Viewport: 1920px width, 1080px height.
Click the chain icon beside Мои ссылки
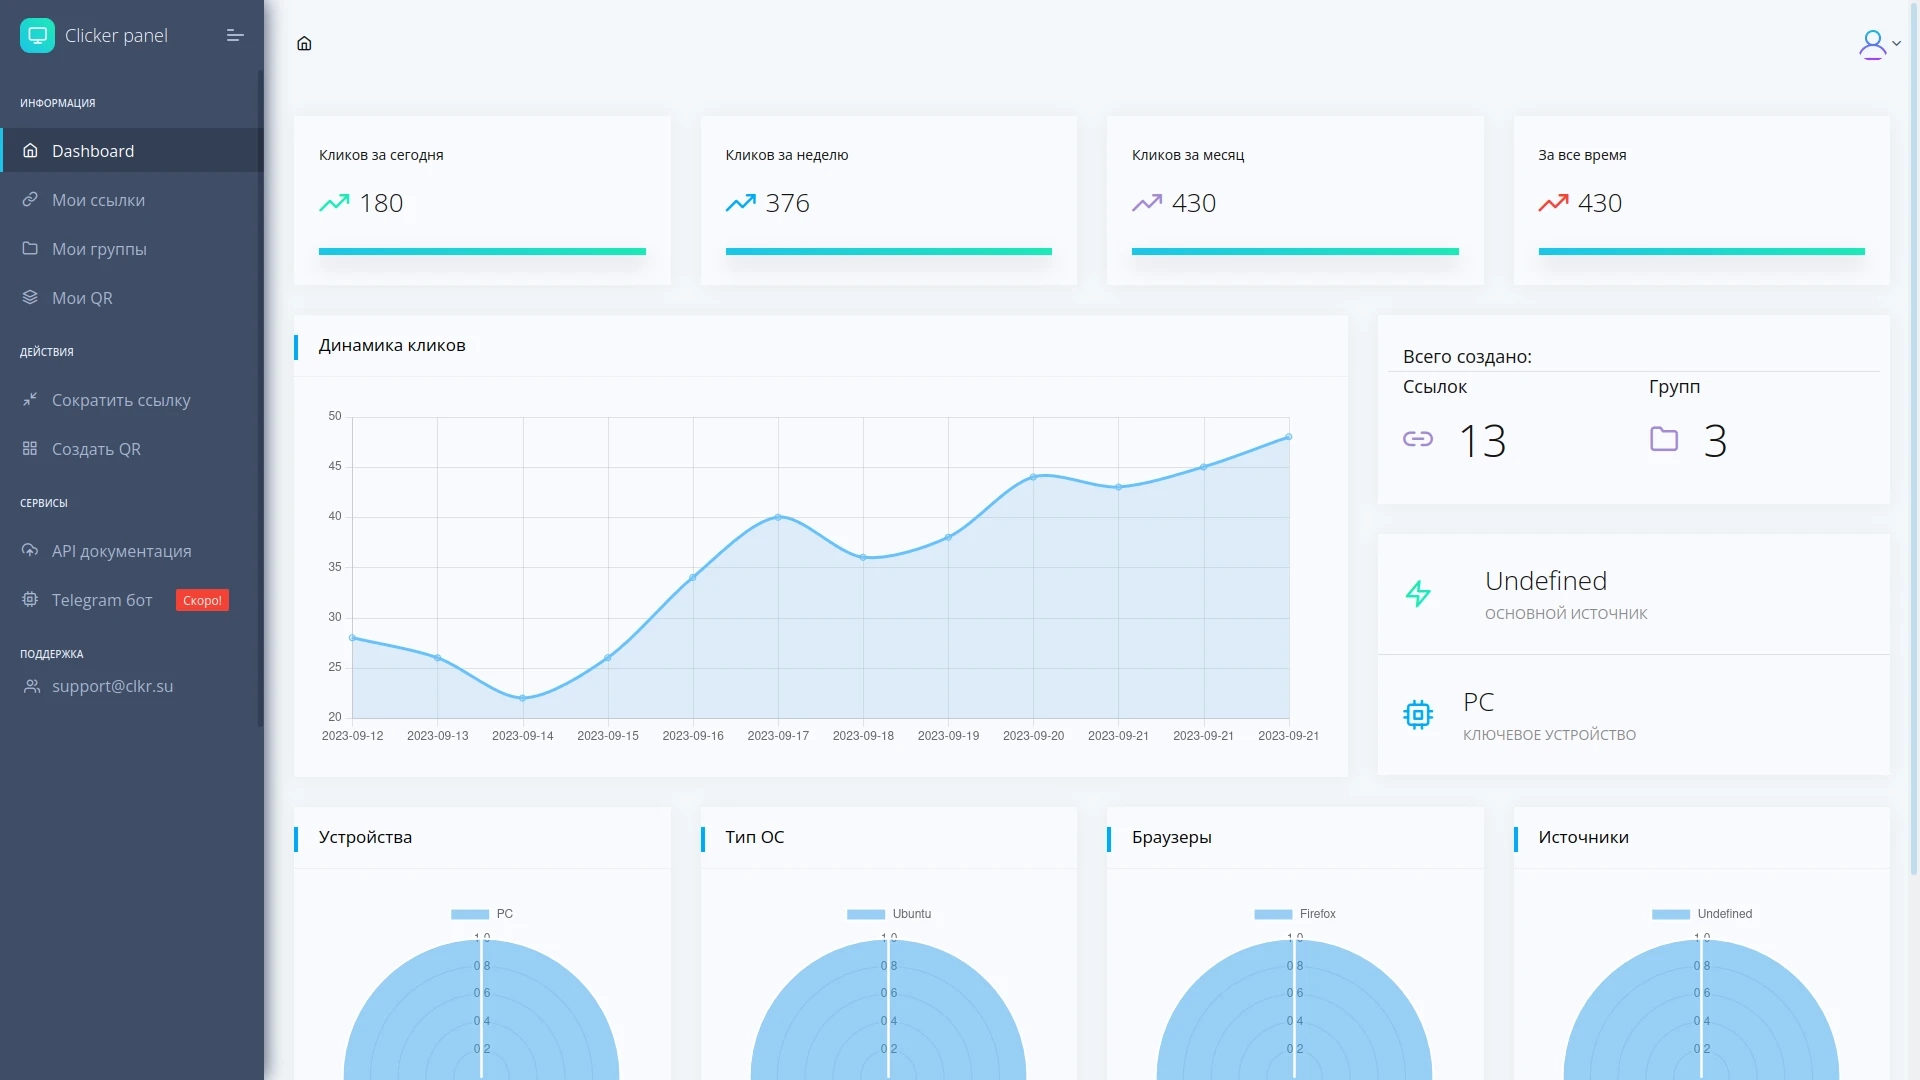pos(30,199)
